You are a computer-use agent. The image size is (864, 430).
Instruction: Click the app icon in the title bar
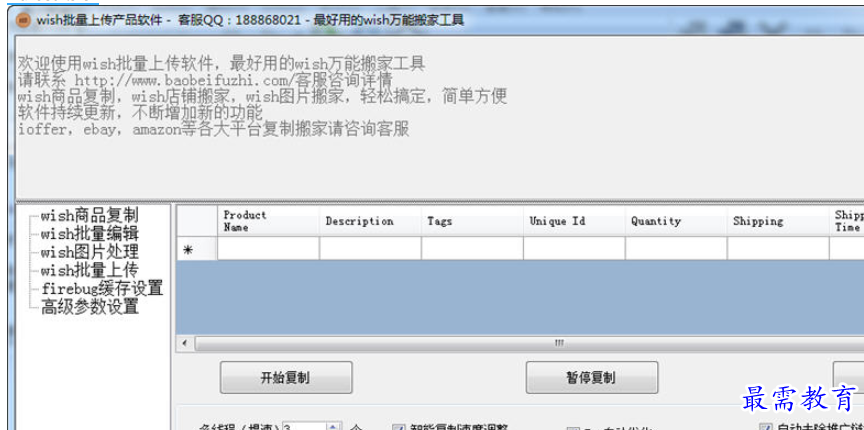[24, 20]
